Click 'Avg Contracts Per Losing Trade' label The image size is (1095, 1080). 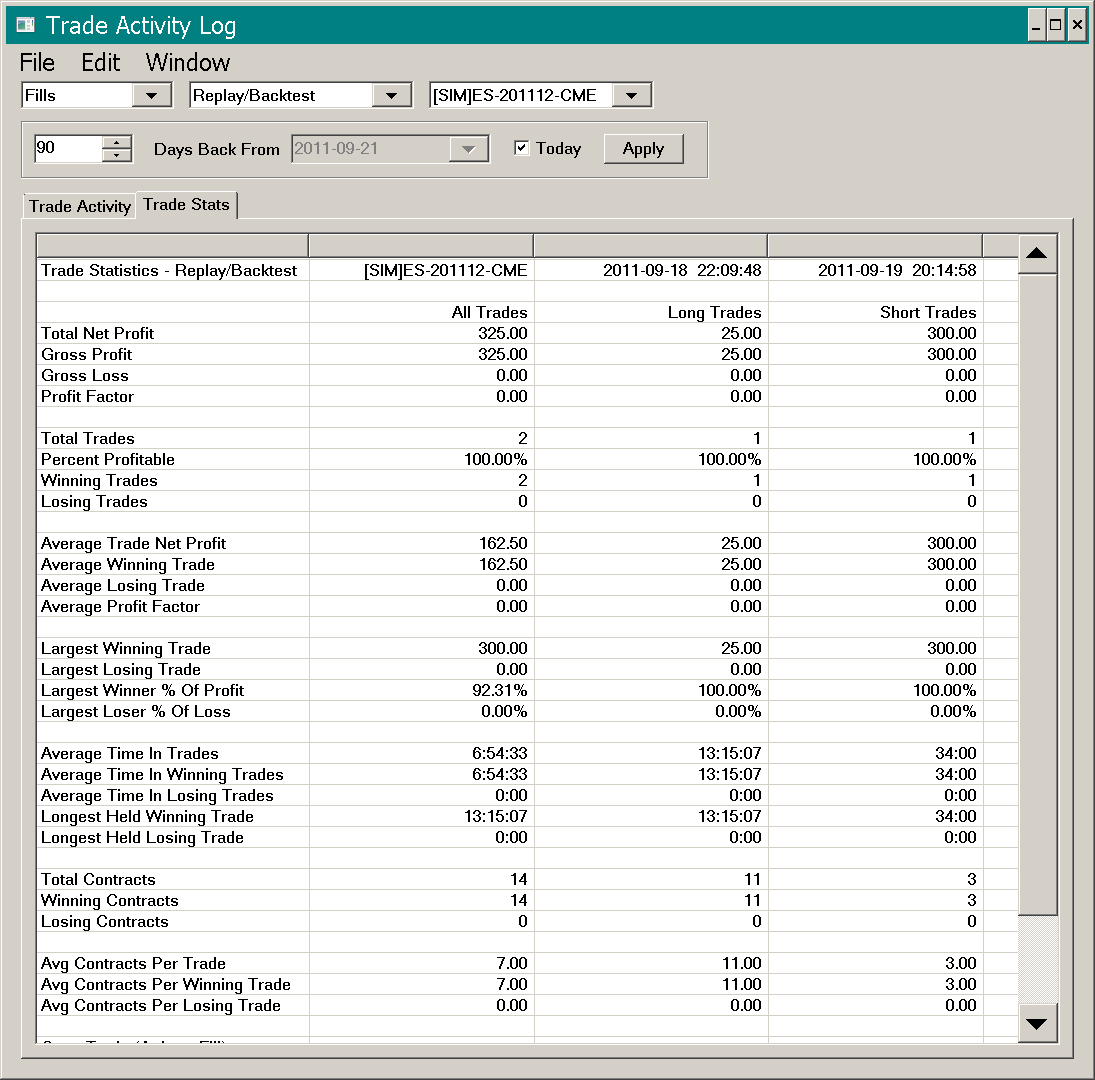161,1005
